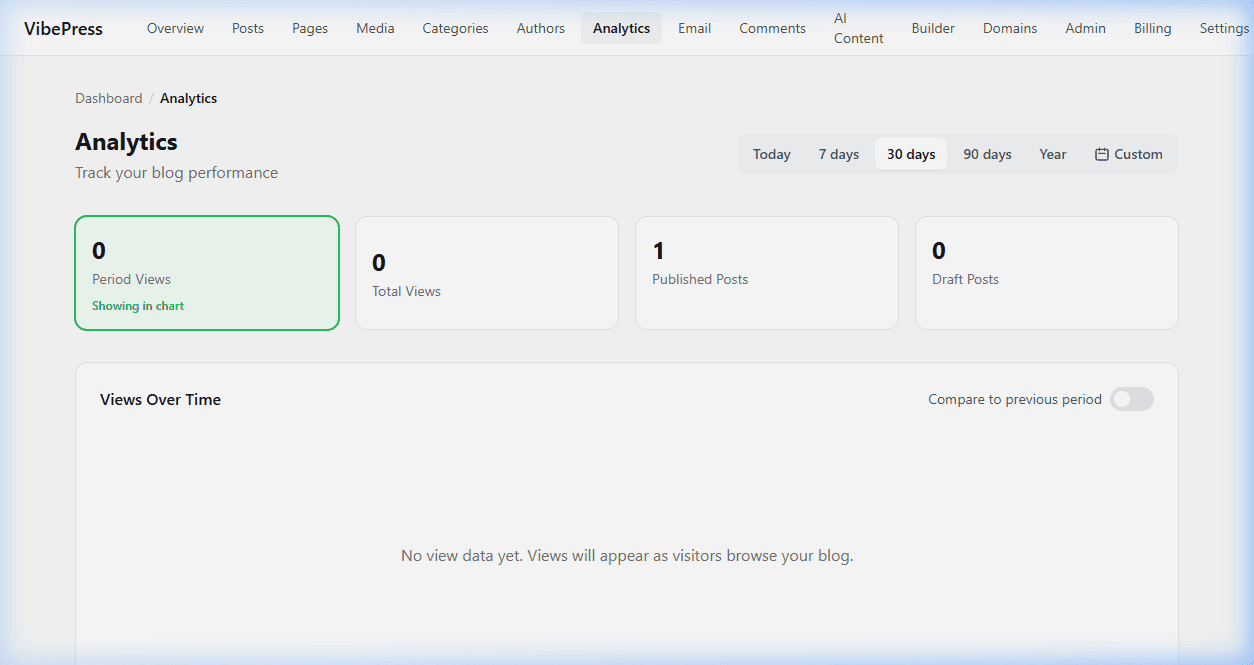The height and width of the screenshot is (665, 1254).
Task: Open the Comments tab
Action: click(772, 28)
